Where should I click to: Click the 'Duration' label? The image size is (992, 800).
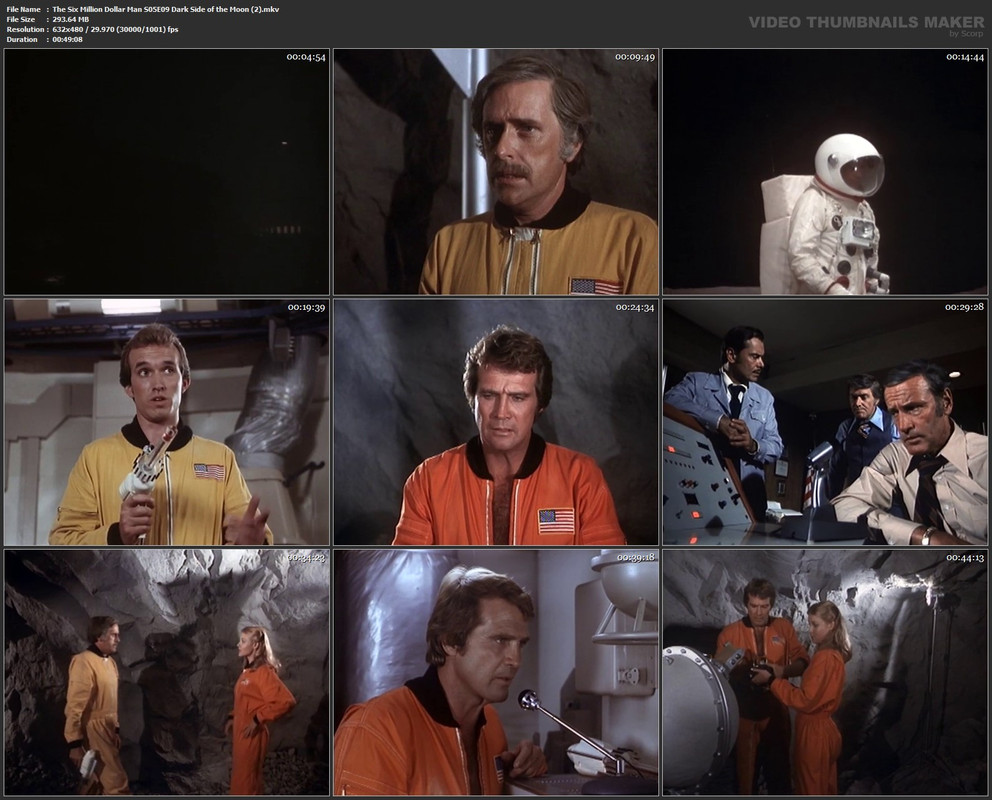pos(22,39)
